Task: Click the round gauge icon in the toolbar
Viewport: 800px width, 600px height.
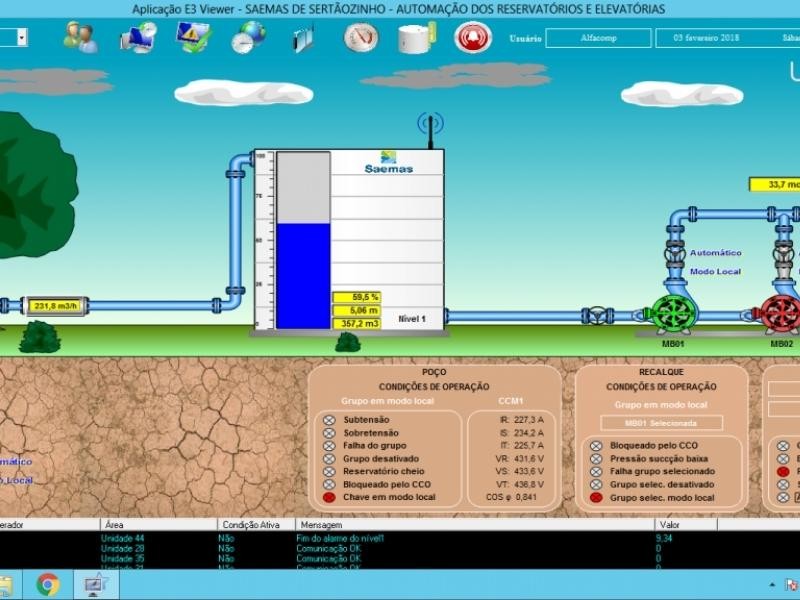Action: [x=361, y=38]
